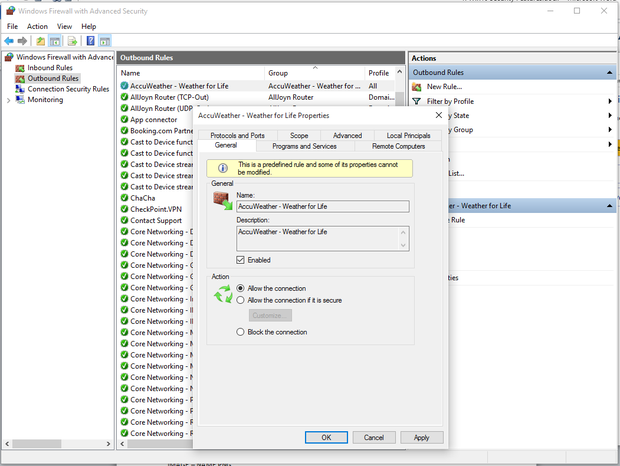
Task: Select Allow the connection radio button
Action: click(x=240, y=288)
